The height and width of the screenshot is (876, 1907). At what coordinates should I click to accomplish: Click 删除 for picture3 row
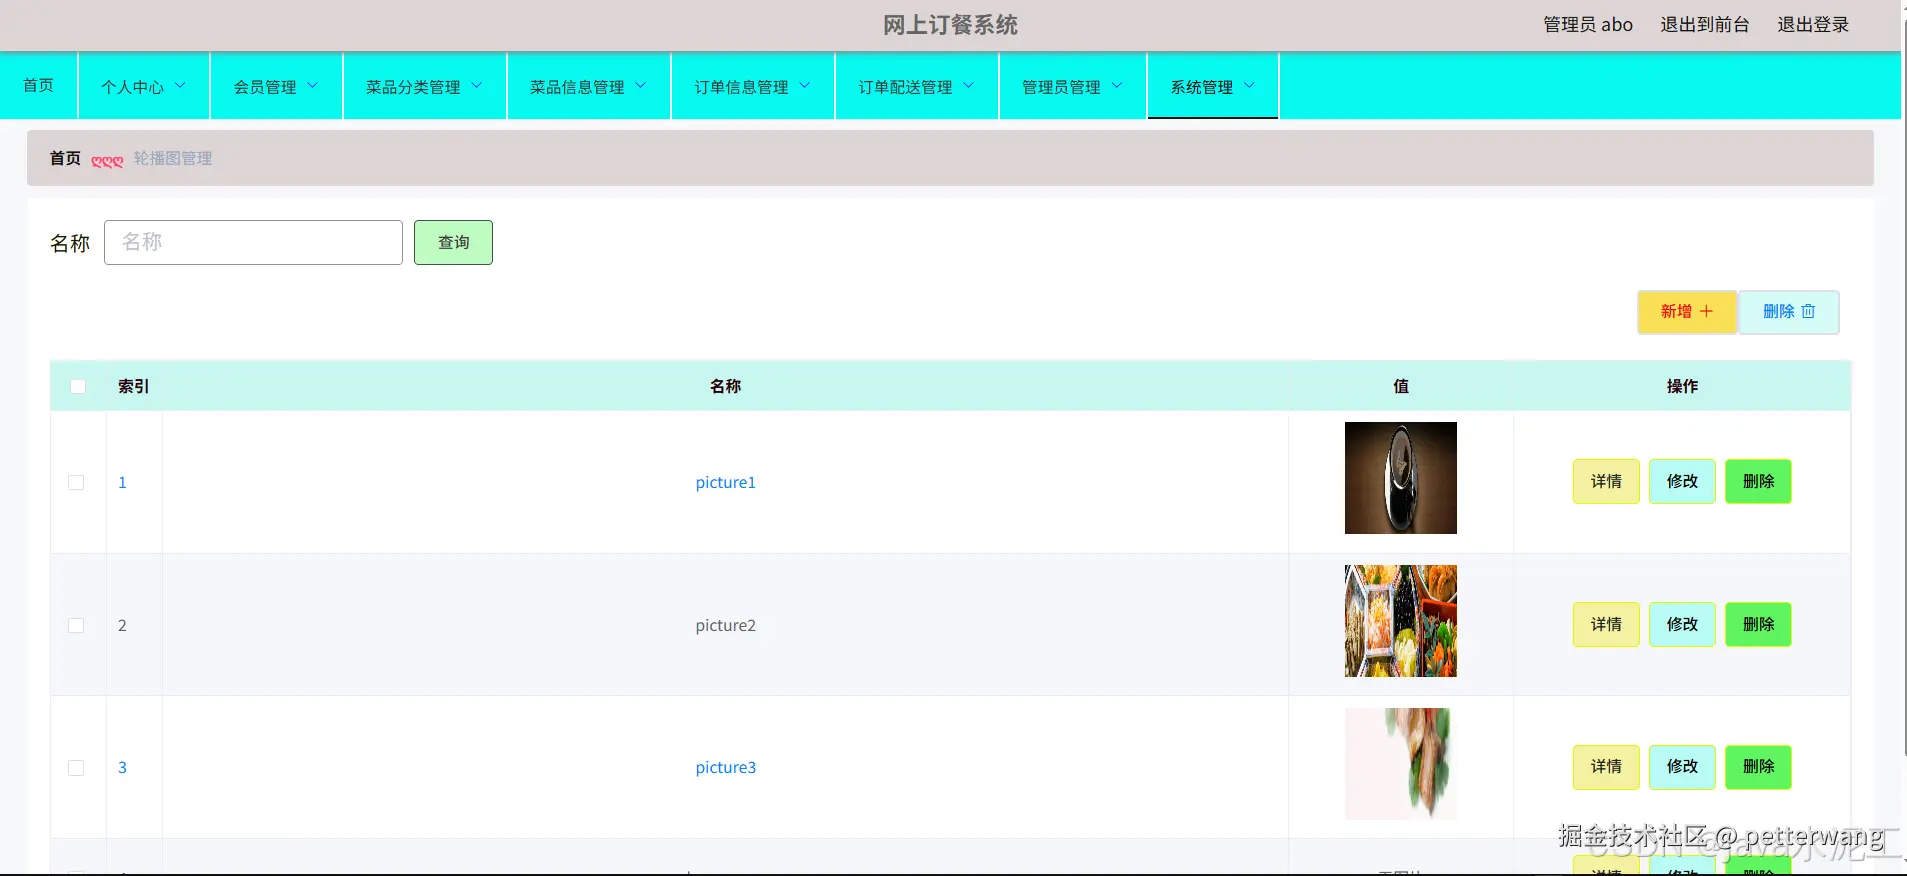point(1758,767)
